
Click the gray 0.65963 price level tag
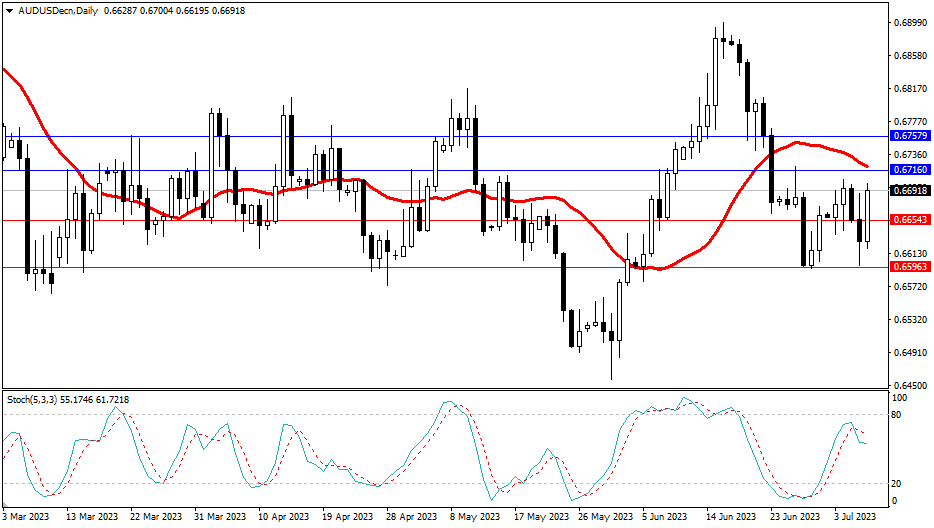[909, 268]
